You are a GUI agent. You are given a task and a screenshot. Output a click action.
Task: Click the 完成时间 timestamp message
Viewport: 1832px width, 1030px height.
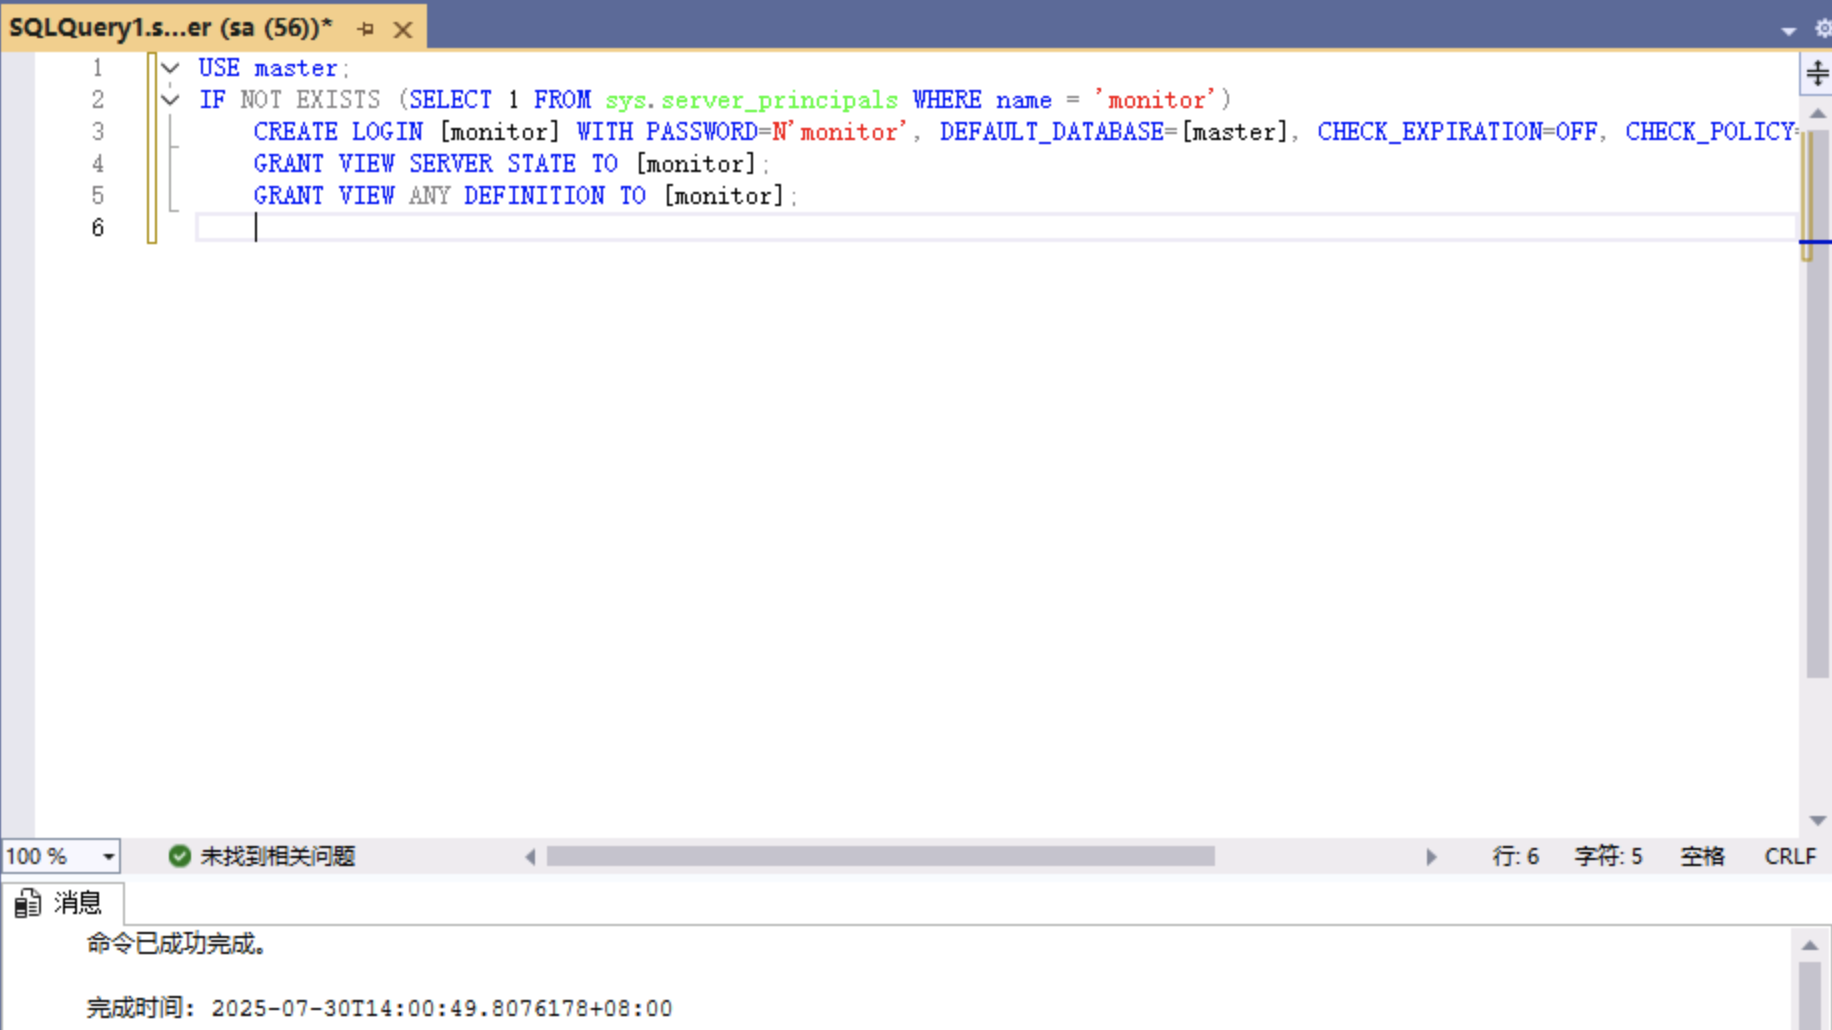pyautogui.click(x=379, y=1008)
